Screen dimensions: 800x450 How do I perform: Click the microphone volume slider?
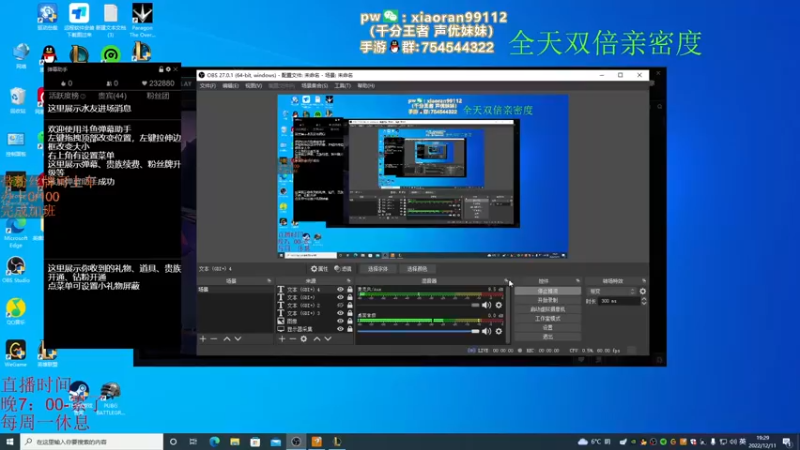point(418,305)
